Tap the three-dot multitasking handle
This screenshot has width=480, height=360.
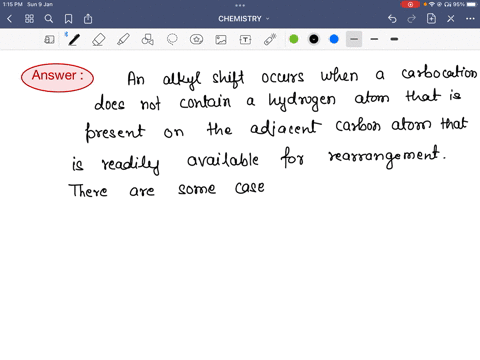tap(240, 5)
